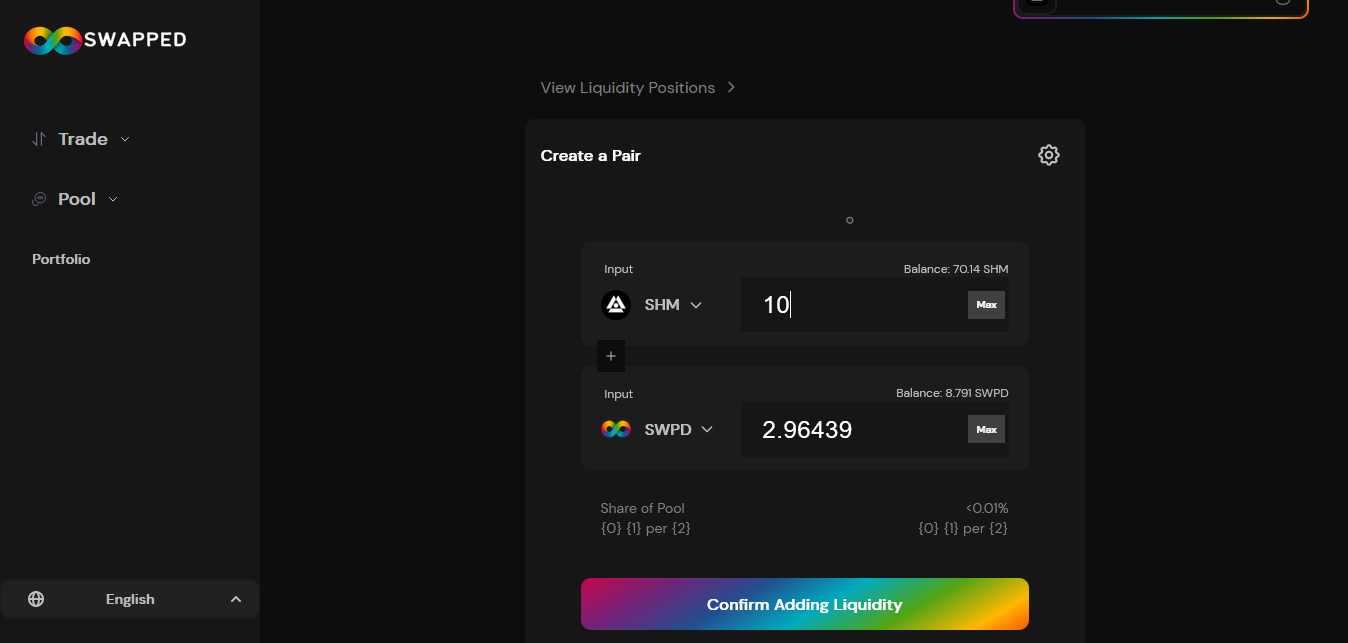
Task: Click the plus icon between inputs
Action: point(611,356)
